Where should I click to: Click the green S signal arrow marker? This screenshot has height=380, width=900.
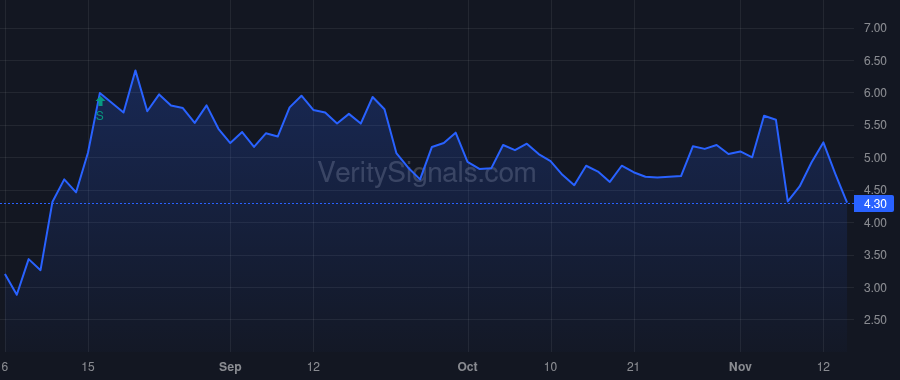100,102
